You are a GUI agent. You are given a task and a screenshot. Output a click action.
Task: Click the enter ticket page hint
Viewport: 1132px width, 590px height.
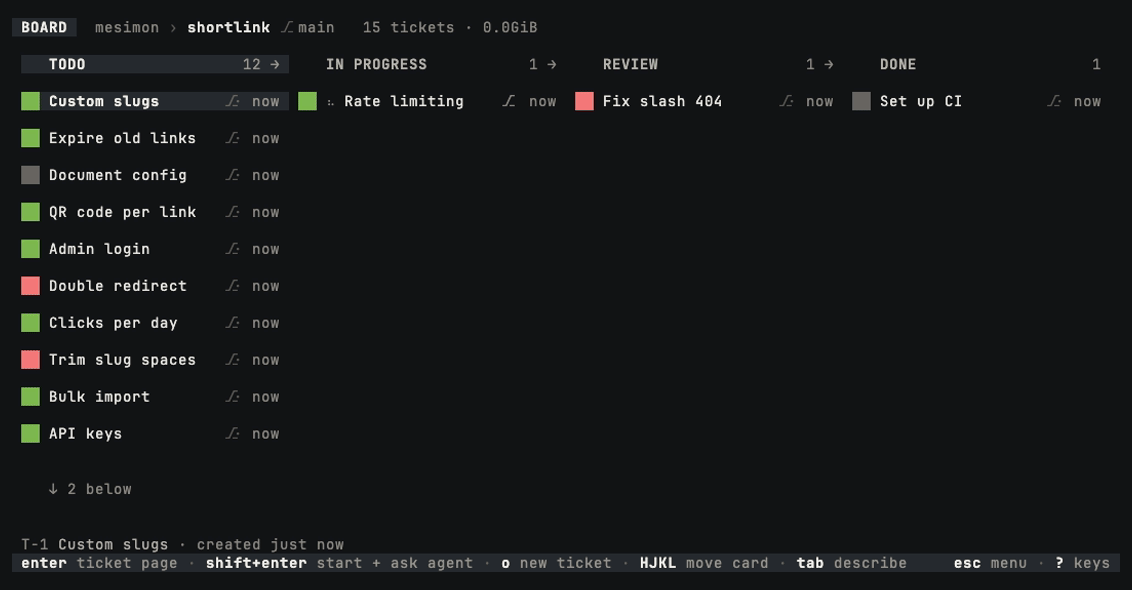pyautogui.click(x=99, y=563)
